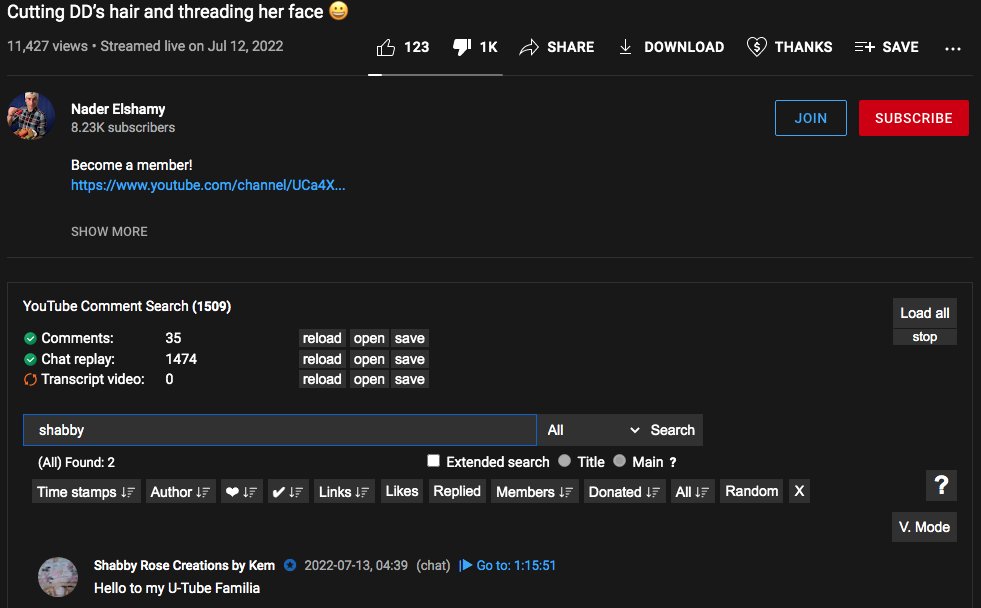Filter by Likes

pyautogui.click(x=402, y=491)
